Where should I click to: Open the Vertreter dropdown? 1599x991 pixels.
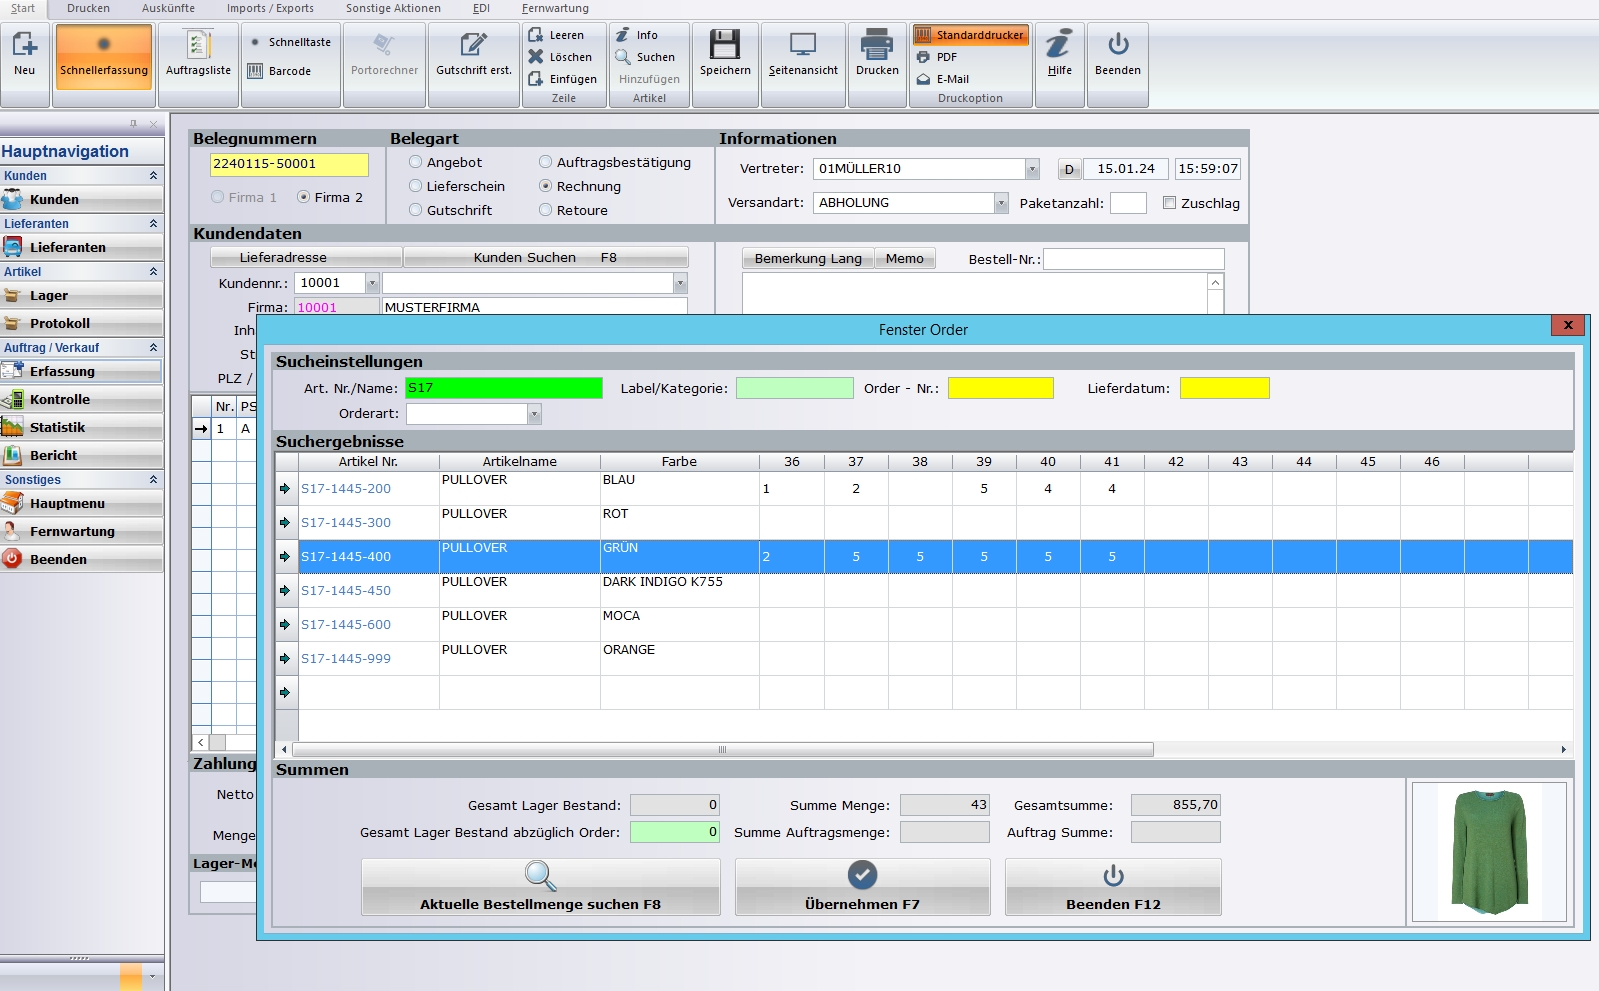1032,169
